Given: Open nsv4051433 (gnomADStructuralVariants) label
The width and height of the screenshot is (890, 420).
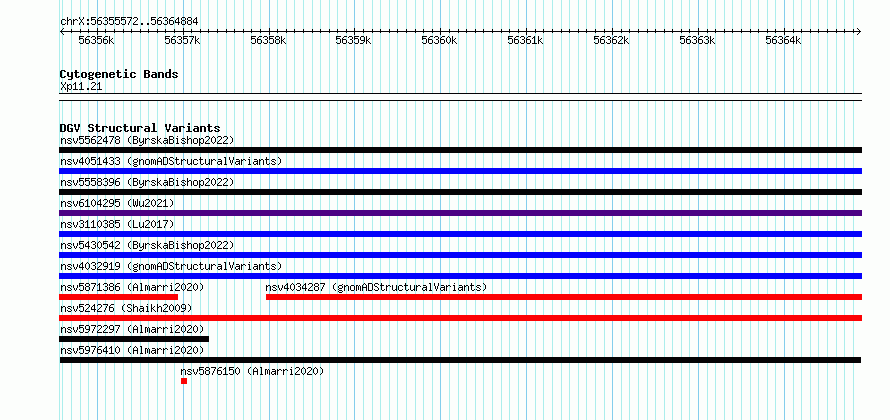Looking at the screenshot, I should click(x=171, y=161).
